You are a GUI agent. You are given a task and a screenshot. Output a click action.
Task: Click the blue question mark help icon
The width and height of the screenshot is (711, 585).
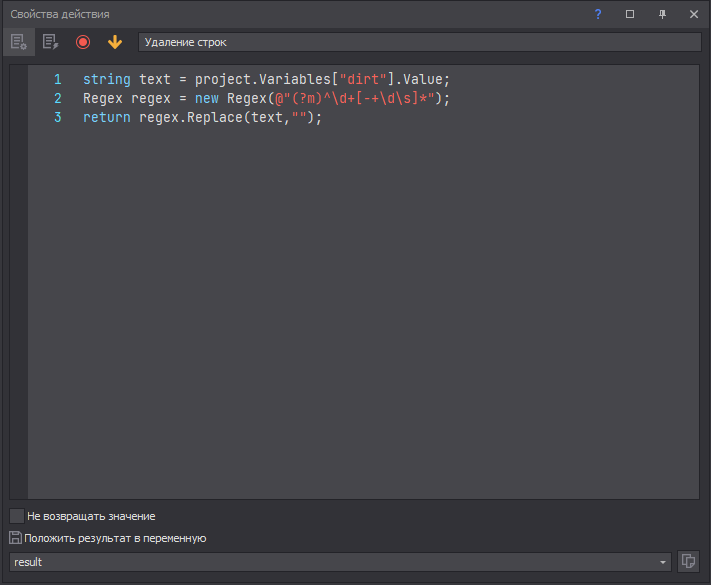coord(598,14)
